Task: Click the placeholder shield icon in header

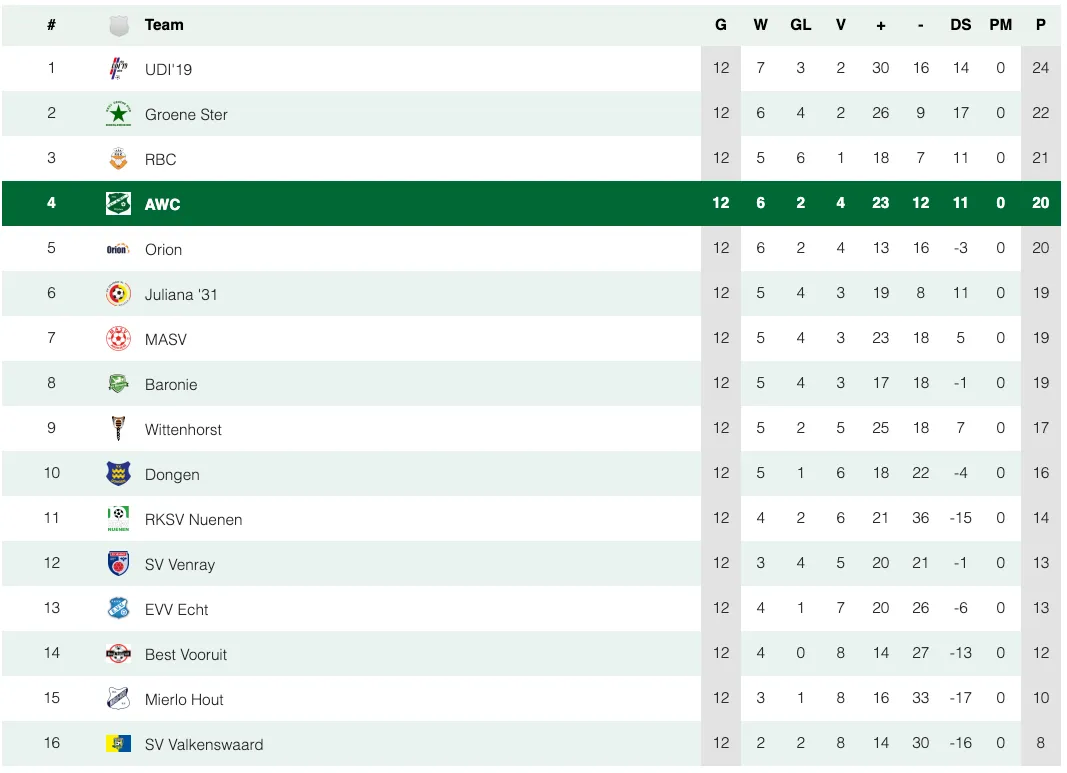Action: (x=118, y=26)
